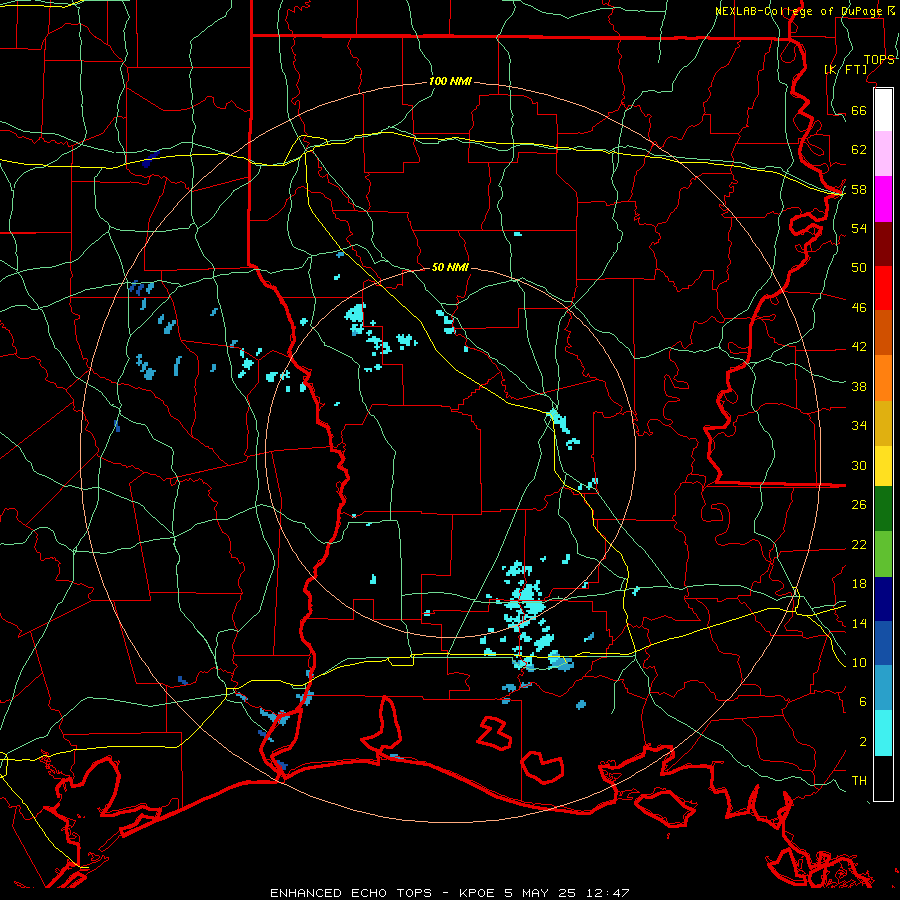This screenshot has width=900, height=900.
Task: Click the legend value 10
Action: point(859,662)
